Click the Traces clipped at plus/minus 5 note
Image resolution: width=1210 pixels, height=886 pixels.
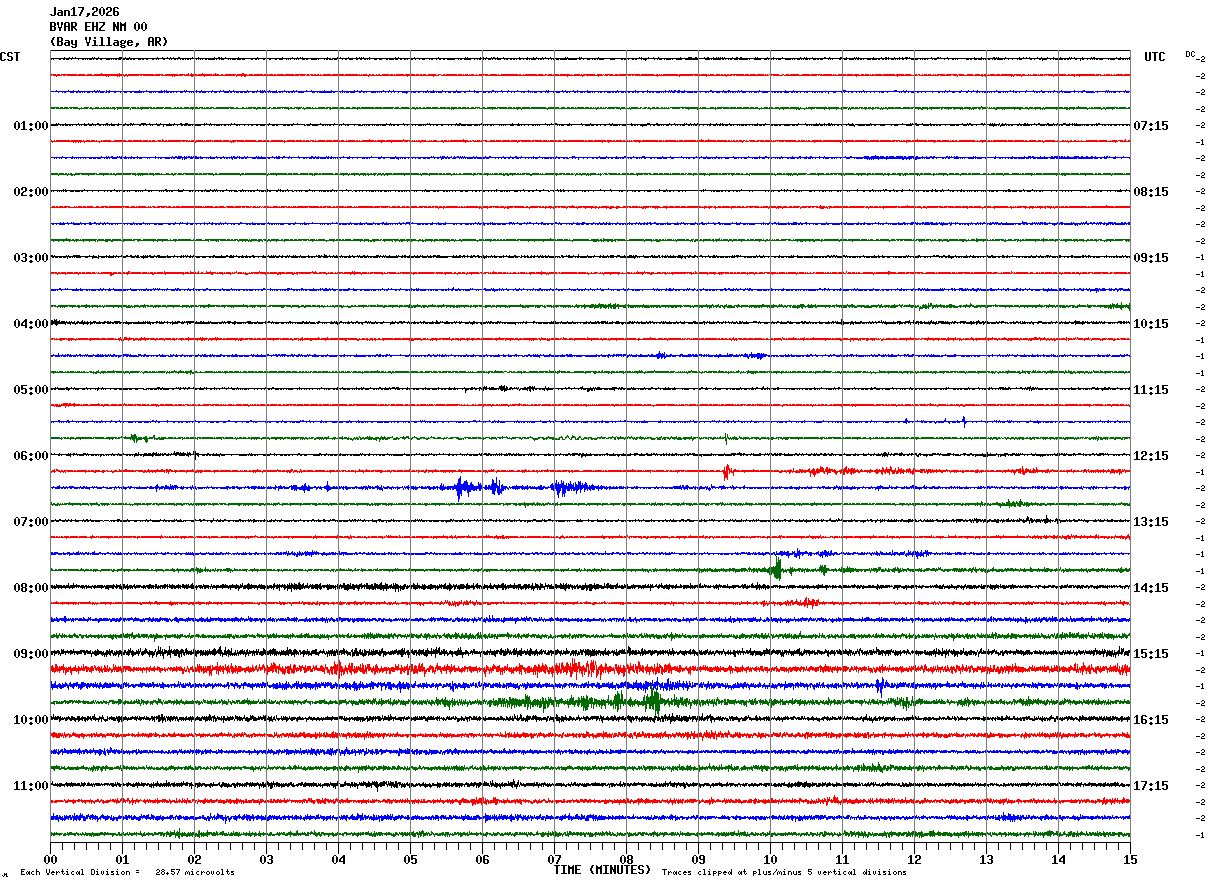pos(784,873)
